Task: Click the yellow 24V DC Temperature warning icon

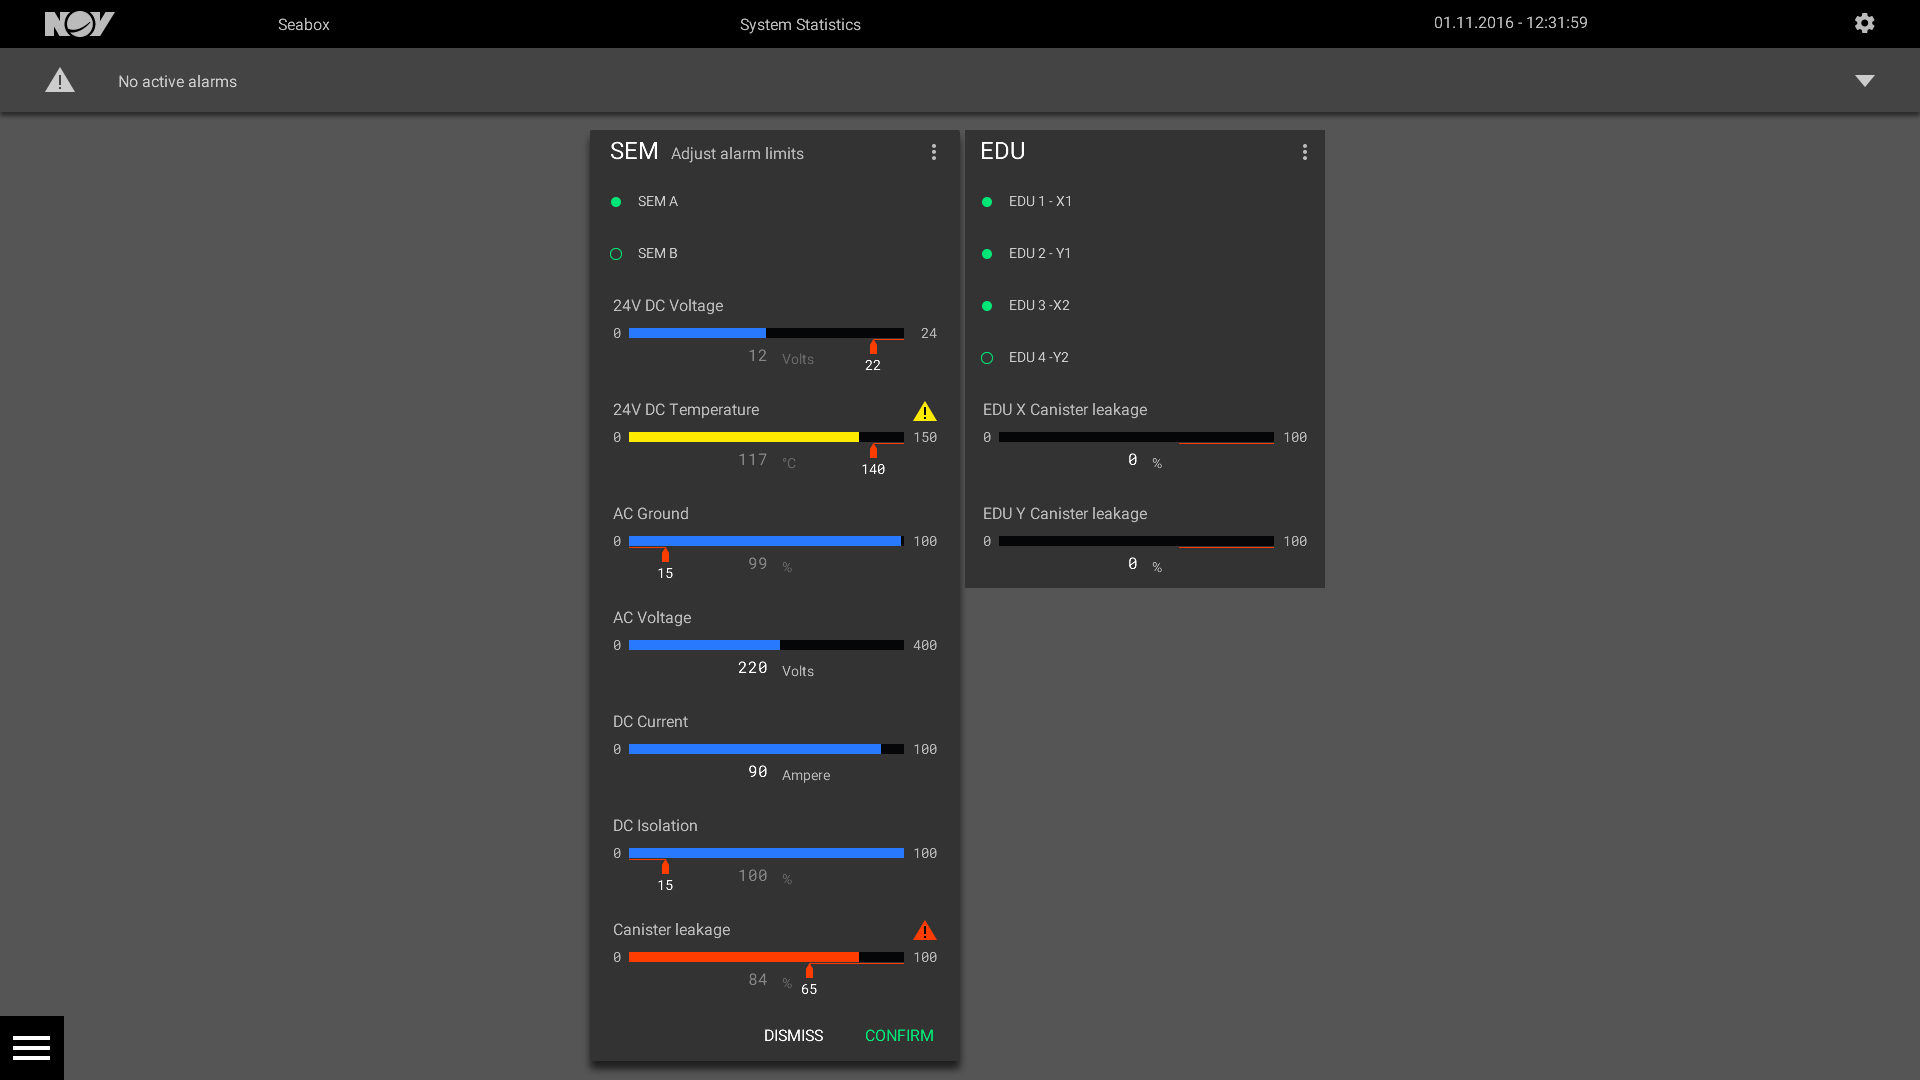Action: click(925, 411)
